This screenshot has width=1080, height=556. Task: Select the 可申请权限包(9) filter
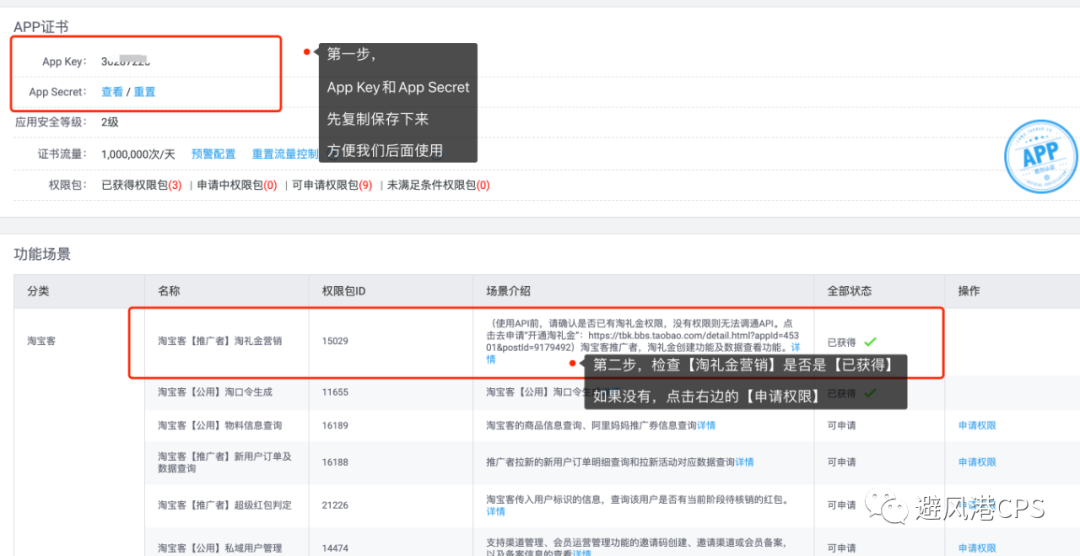coord(332,185)
